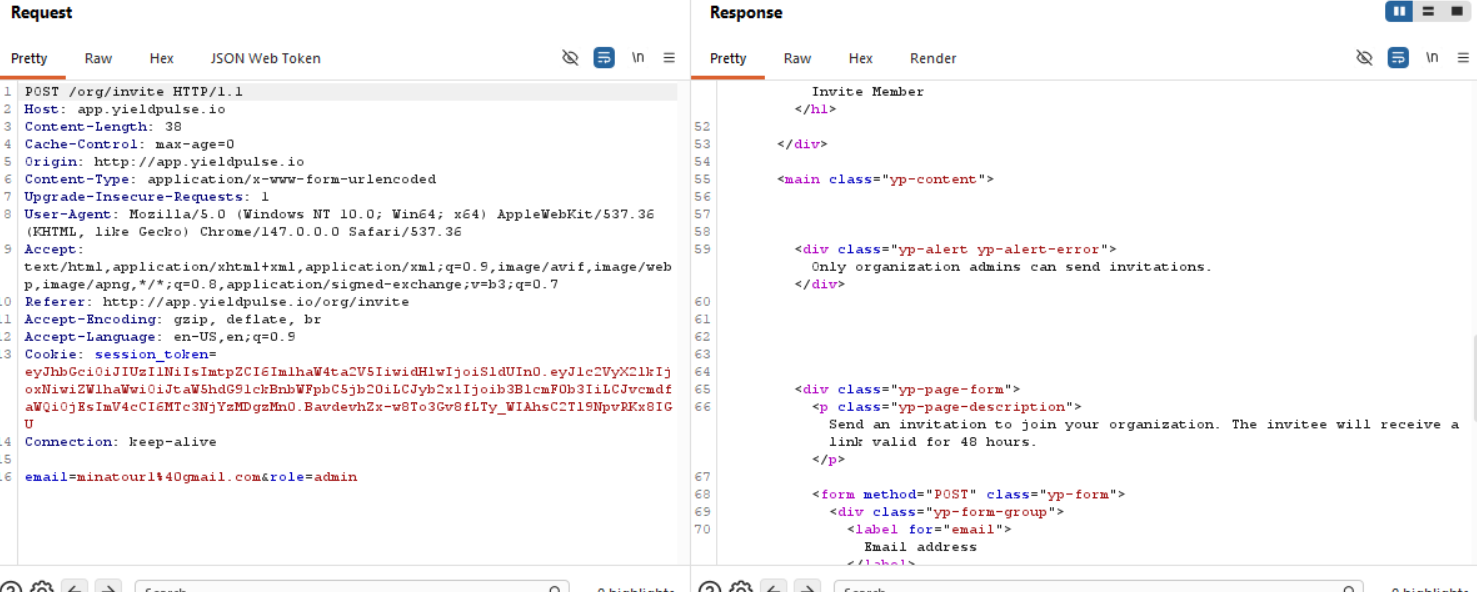1477x592 pixels.
Task: Switch Request view to Hex tab
Action: [x=161, y=58]
